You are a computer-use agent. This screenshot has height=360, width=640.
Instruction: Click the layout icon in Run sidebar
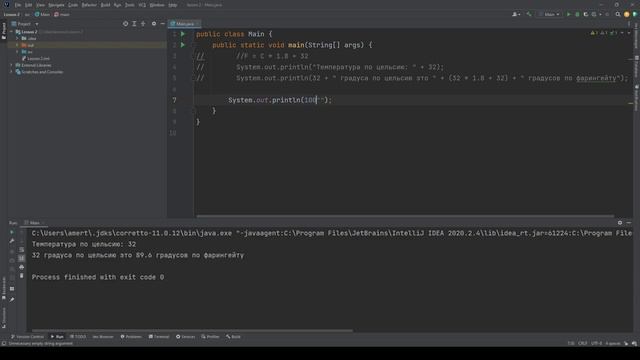[x=12, y=289]
